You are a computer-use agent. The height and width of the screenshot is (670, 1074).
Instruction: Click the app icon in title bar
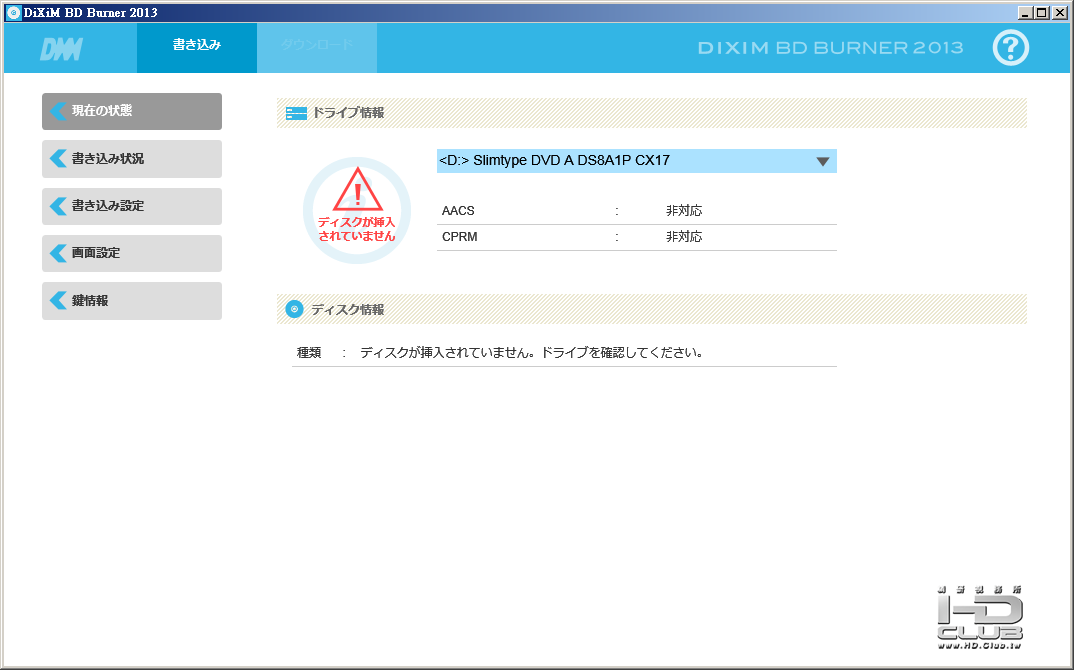click(14, 12)
